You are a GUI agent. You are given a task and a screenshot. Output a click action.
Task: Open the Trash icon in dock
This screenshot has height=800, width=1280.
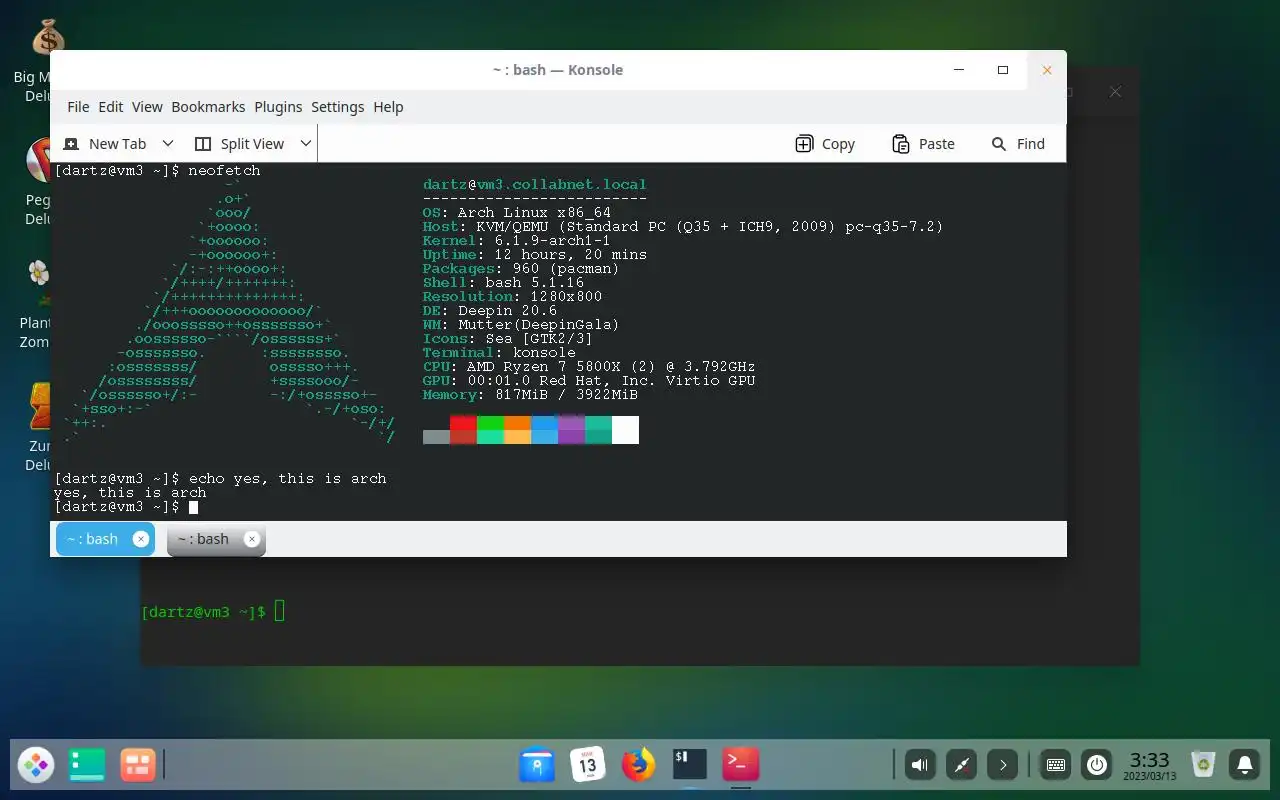point(1204,766)
